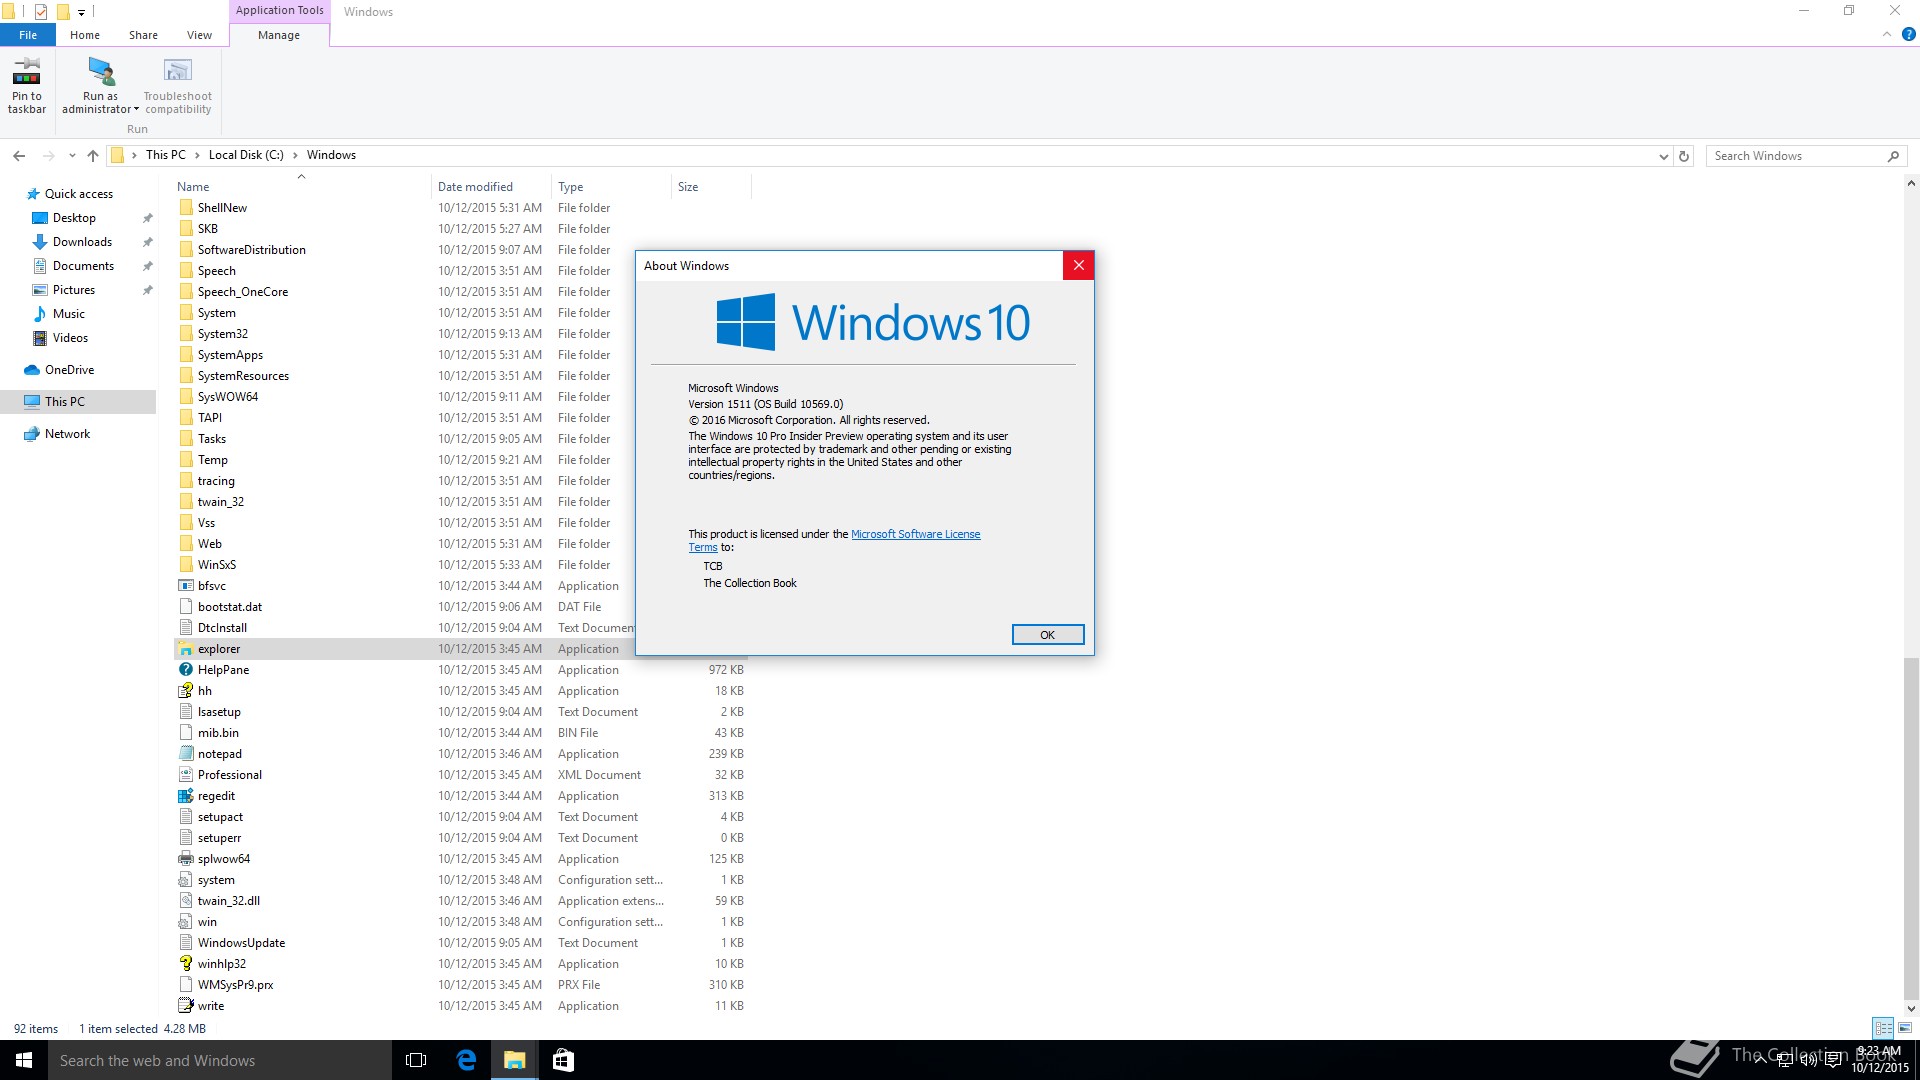This screenshot has width=1920, height=1080.
Task: Select the write application icon
Action: (185, 1006)
